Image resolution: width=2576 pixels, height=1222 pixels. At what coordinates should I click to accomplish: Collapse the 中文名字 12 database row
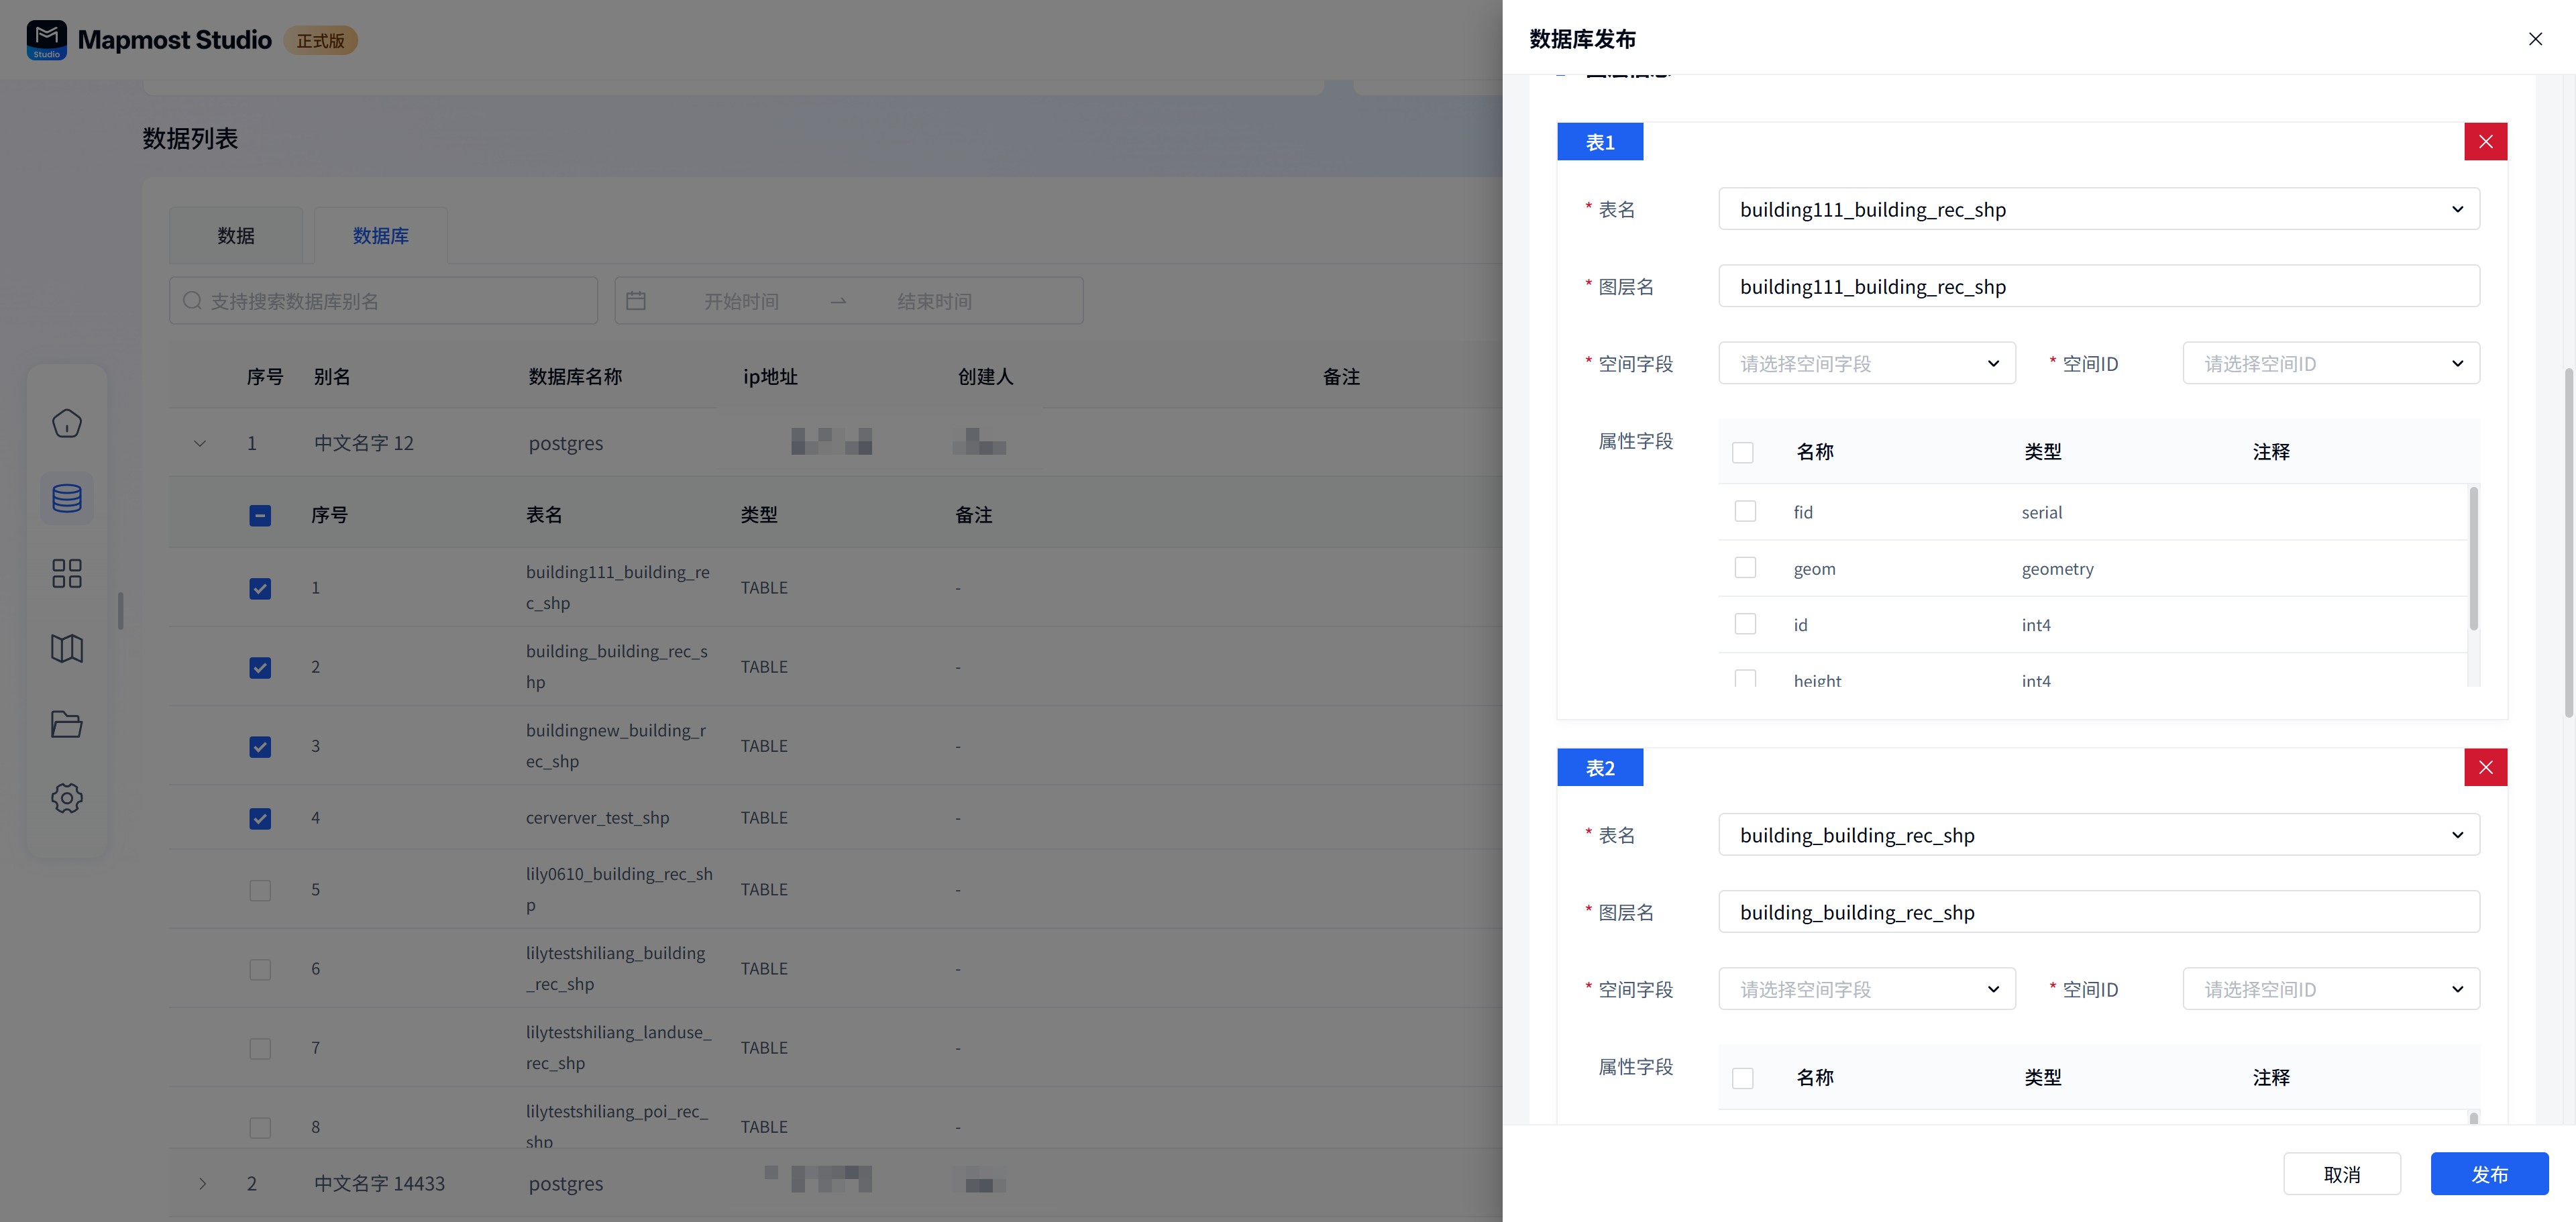(x=200, y=443)
